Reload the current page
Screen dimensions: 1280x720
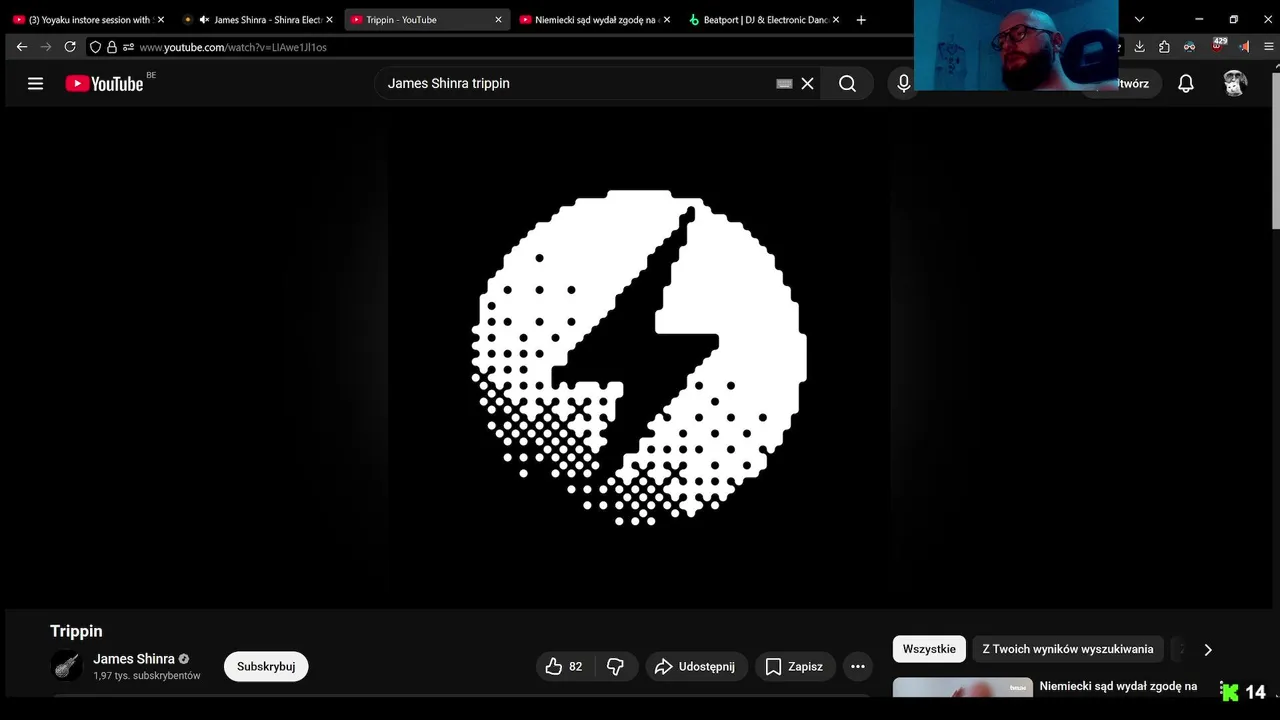70,47
